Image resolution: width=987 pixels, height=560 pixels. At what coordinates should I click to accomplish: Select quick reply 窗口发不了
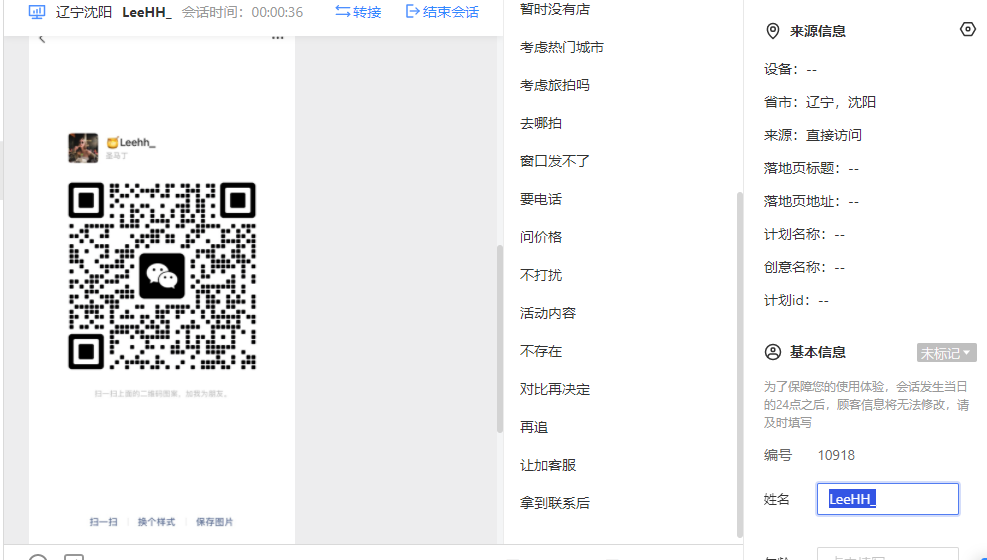point(555,161)
